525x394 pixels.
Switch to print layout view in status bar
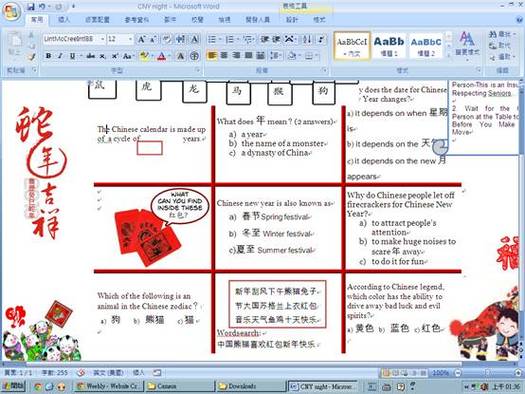(x=386, y=373)
